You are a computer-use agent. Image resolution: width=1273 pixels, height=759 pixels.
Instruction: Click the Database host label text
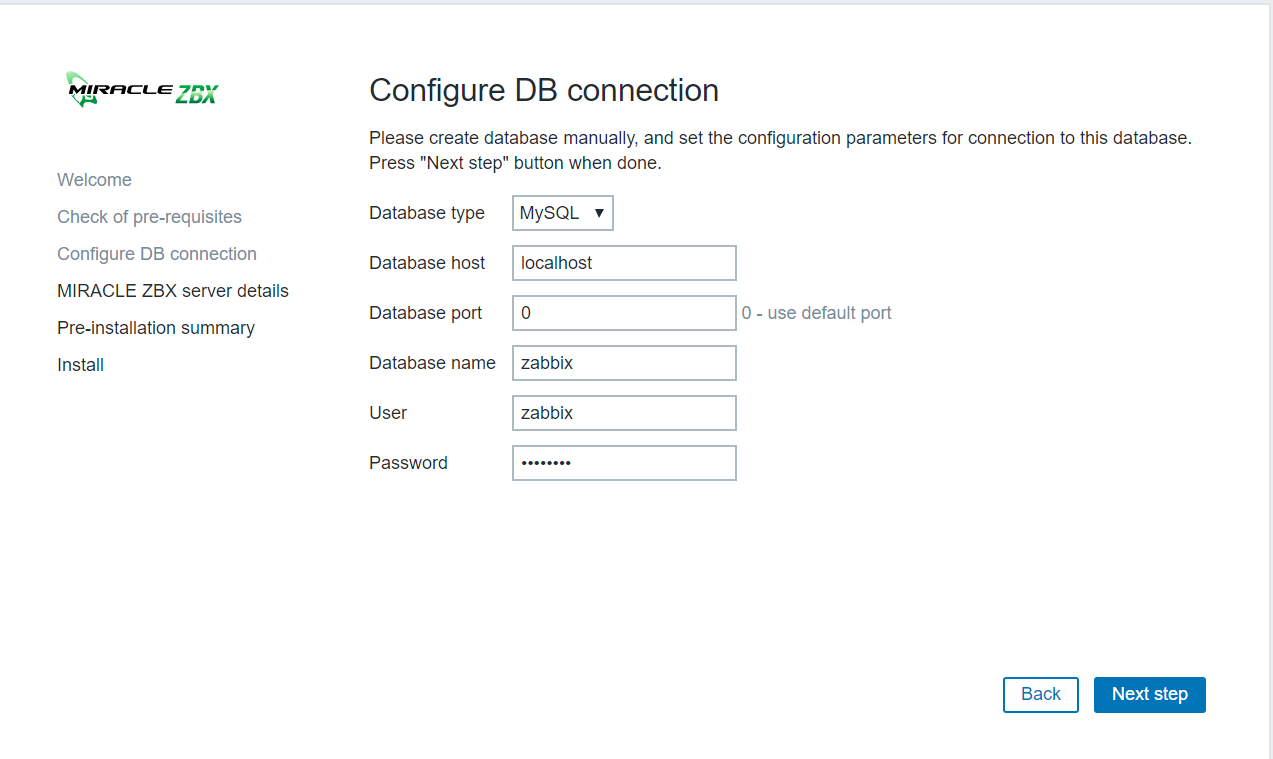427,263
